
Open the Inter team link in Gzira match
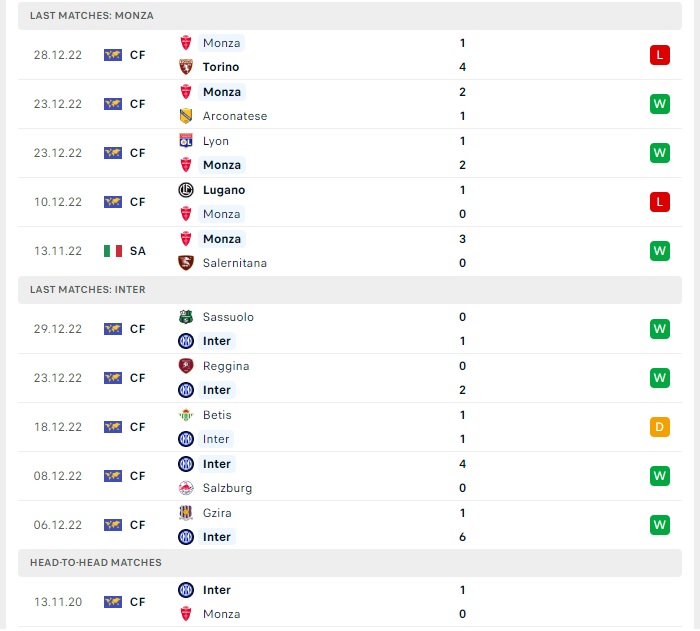tap(217, 537)
